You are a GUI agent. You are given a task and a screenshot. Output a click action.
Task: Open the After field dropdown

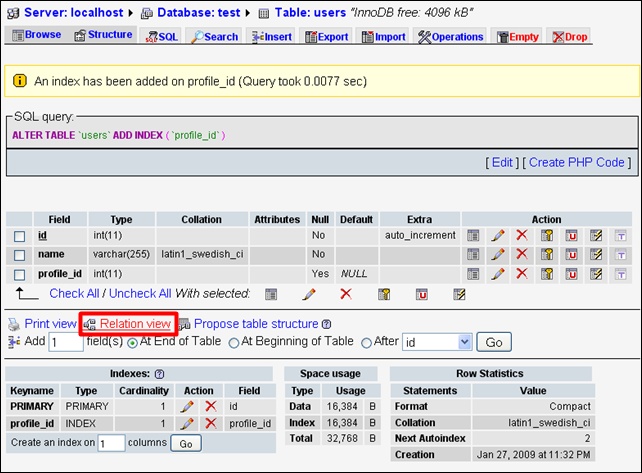coord(437,342)
